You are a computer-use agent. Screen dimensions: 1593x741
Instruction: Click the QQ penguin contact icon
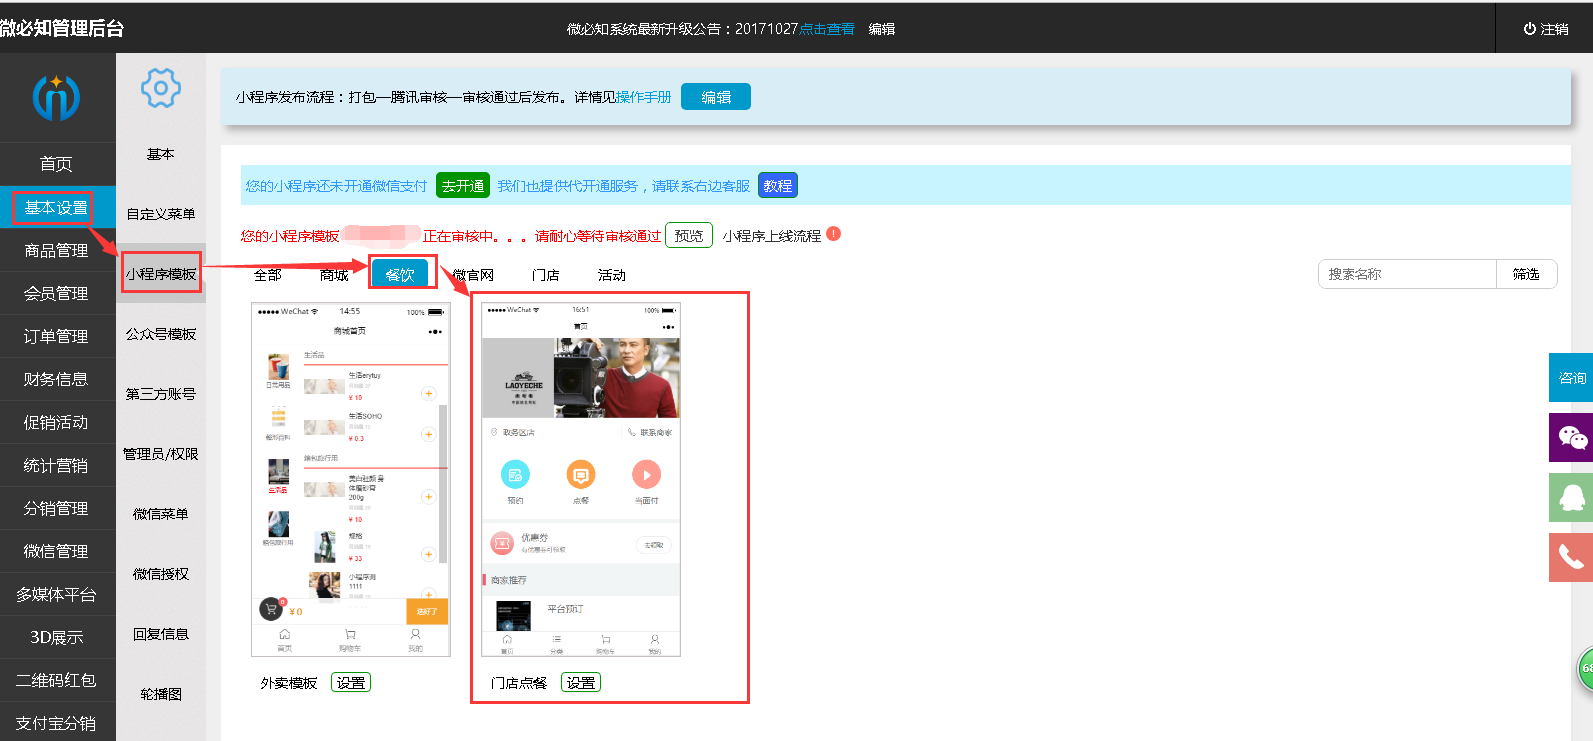click(1571, 497)
